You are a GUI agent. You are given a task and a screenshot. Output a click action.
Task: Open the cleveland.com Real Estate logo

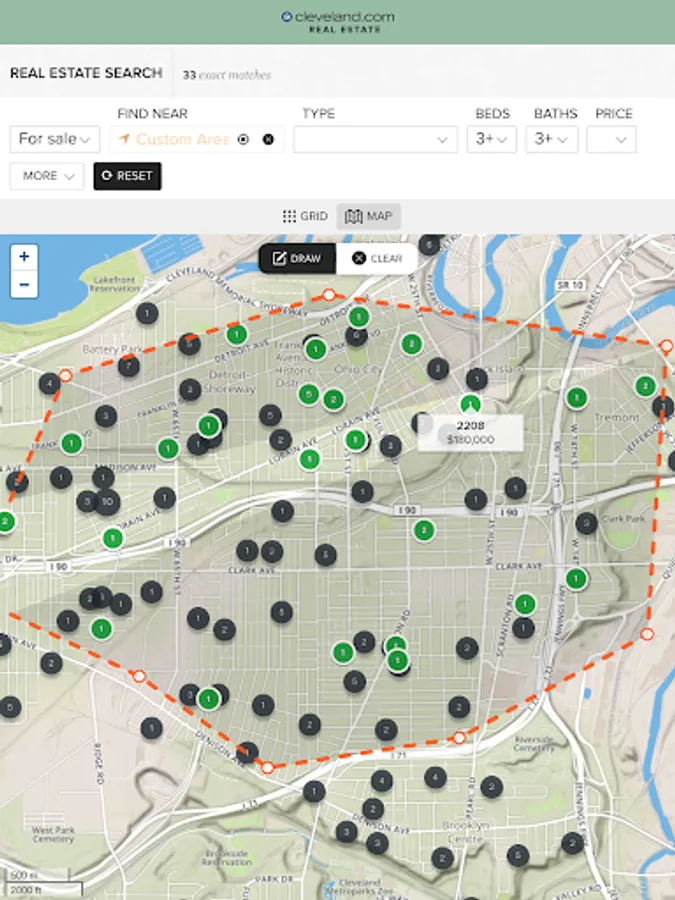pos(338,22)
